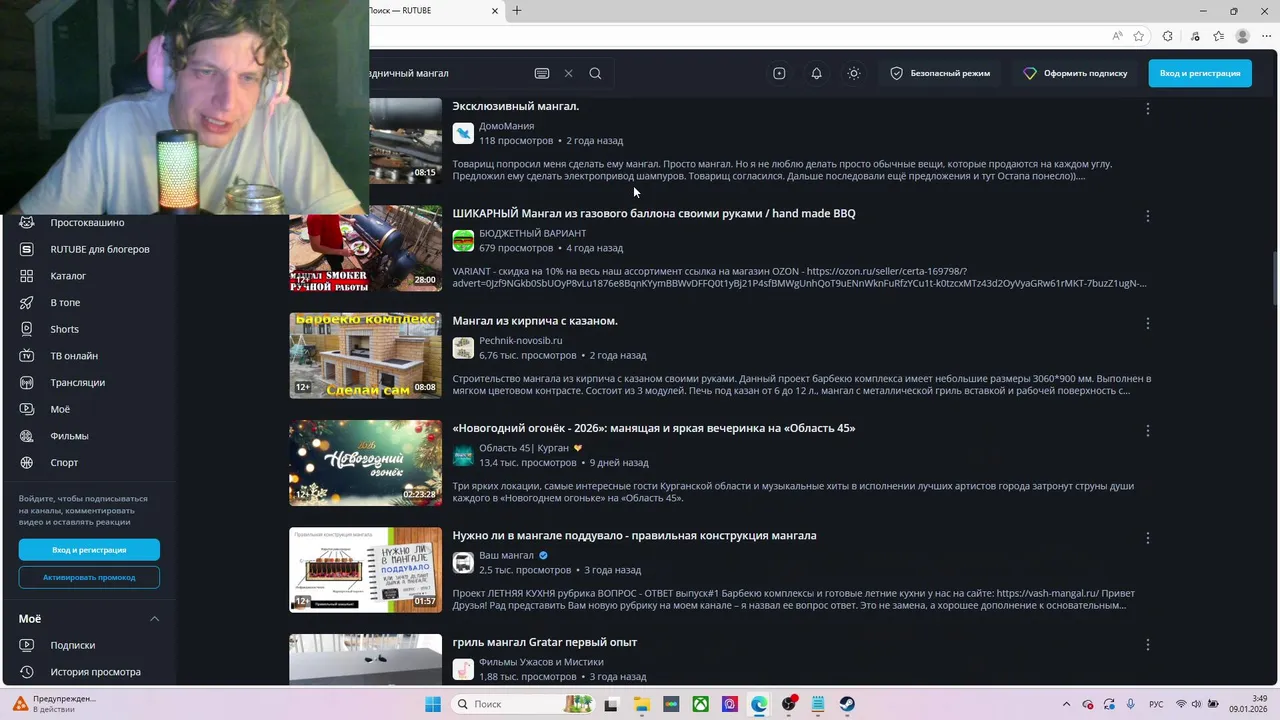Click Новогодний огонёк thumbnail
Viewport: 1280px width, 720px height.
(x=365, y=462)
